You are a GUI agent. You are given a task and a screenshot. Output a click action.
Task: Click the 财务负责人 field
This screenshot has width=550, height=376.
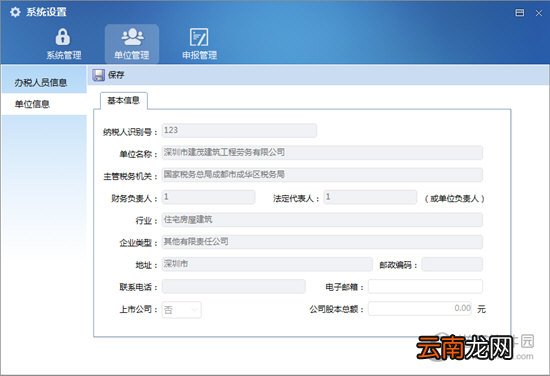(x=208, y=197)
